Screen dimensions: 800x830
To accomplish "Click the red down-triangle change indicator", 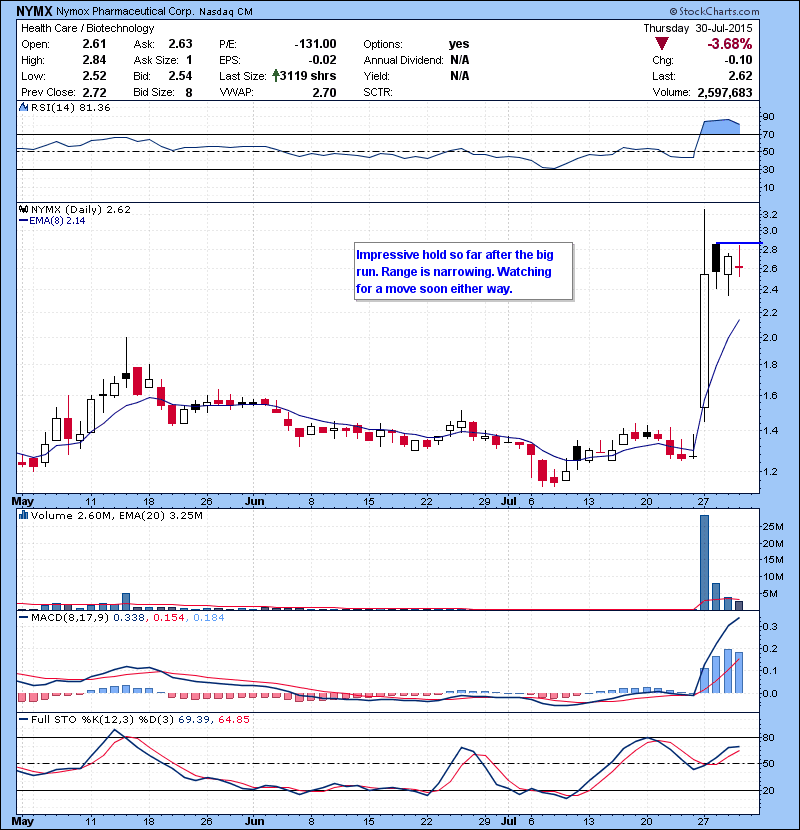I will pos(661,44).
